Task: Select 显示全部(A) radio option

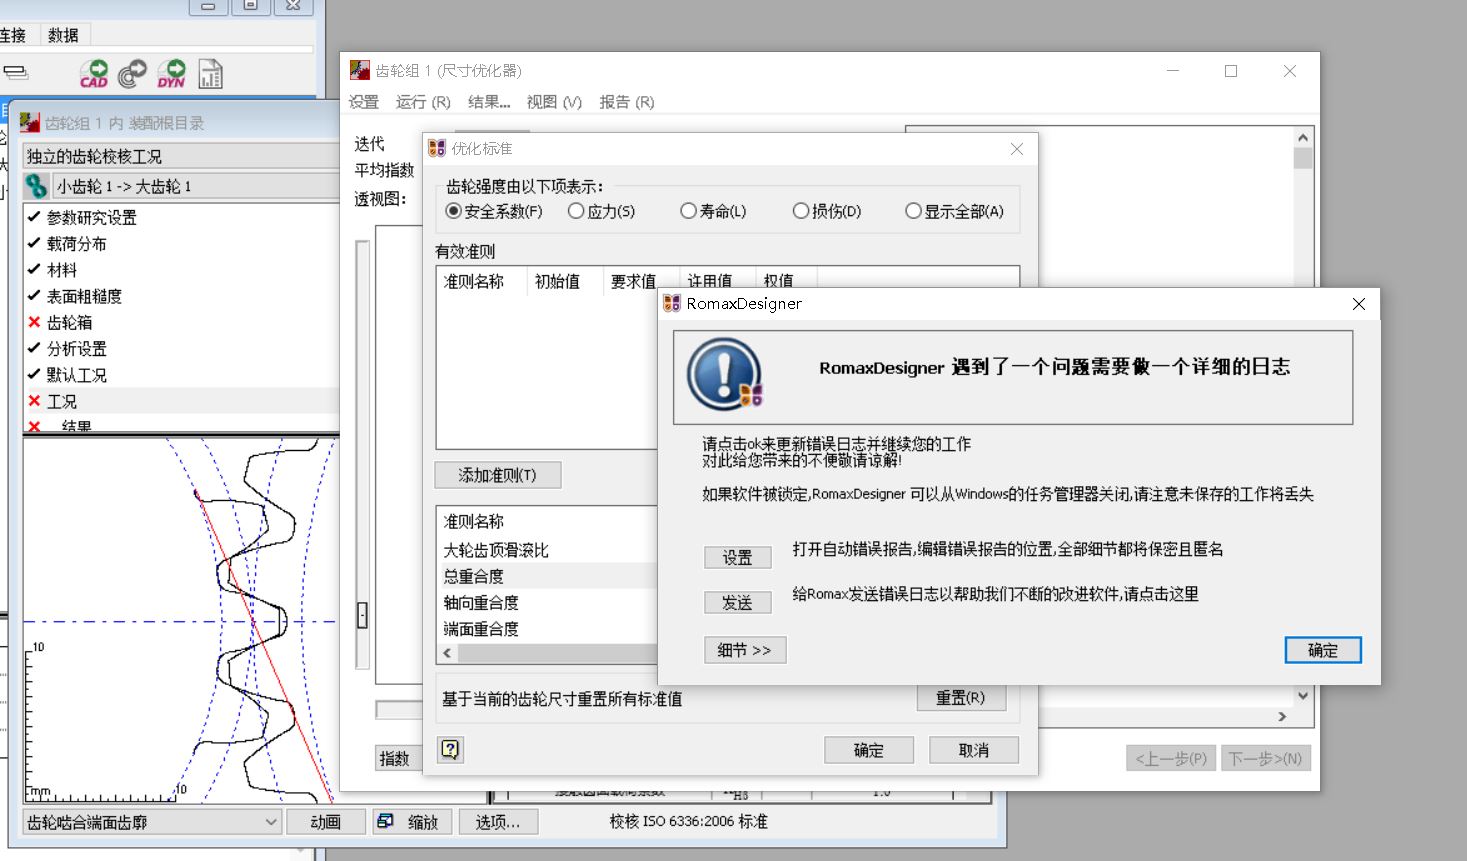Action: (954, 211)
